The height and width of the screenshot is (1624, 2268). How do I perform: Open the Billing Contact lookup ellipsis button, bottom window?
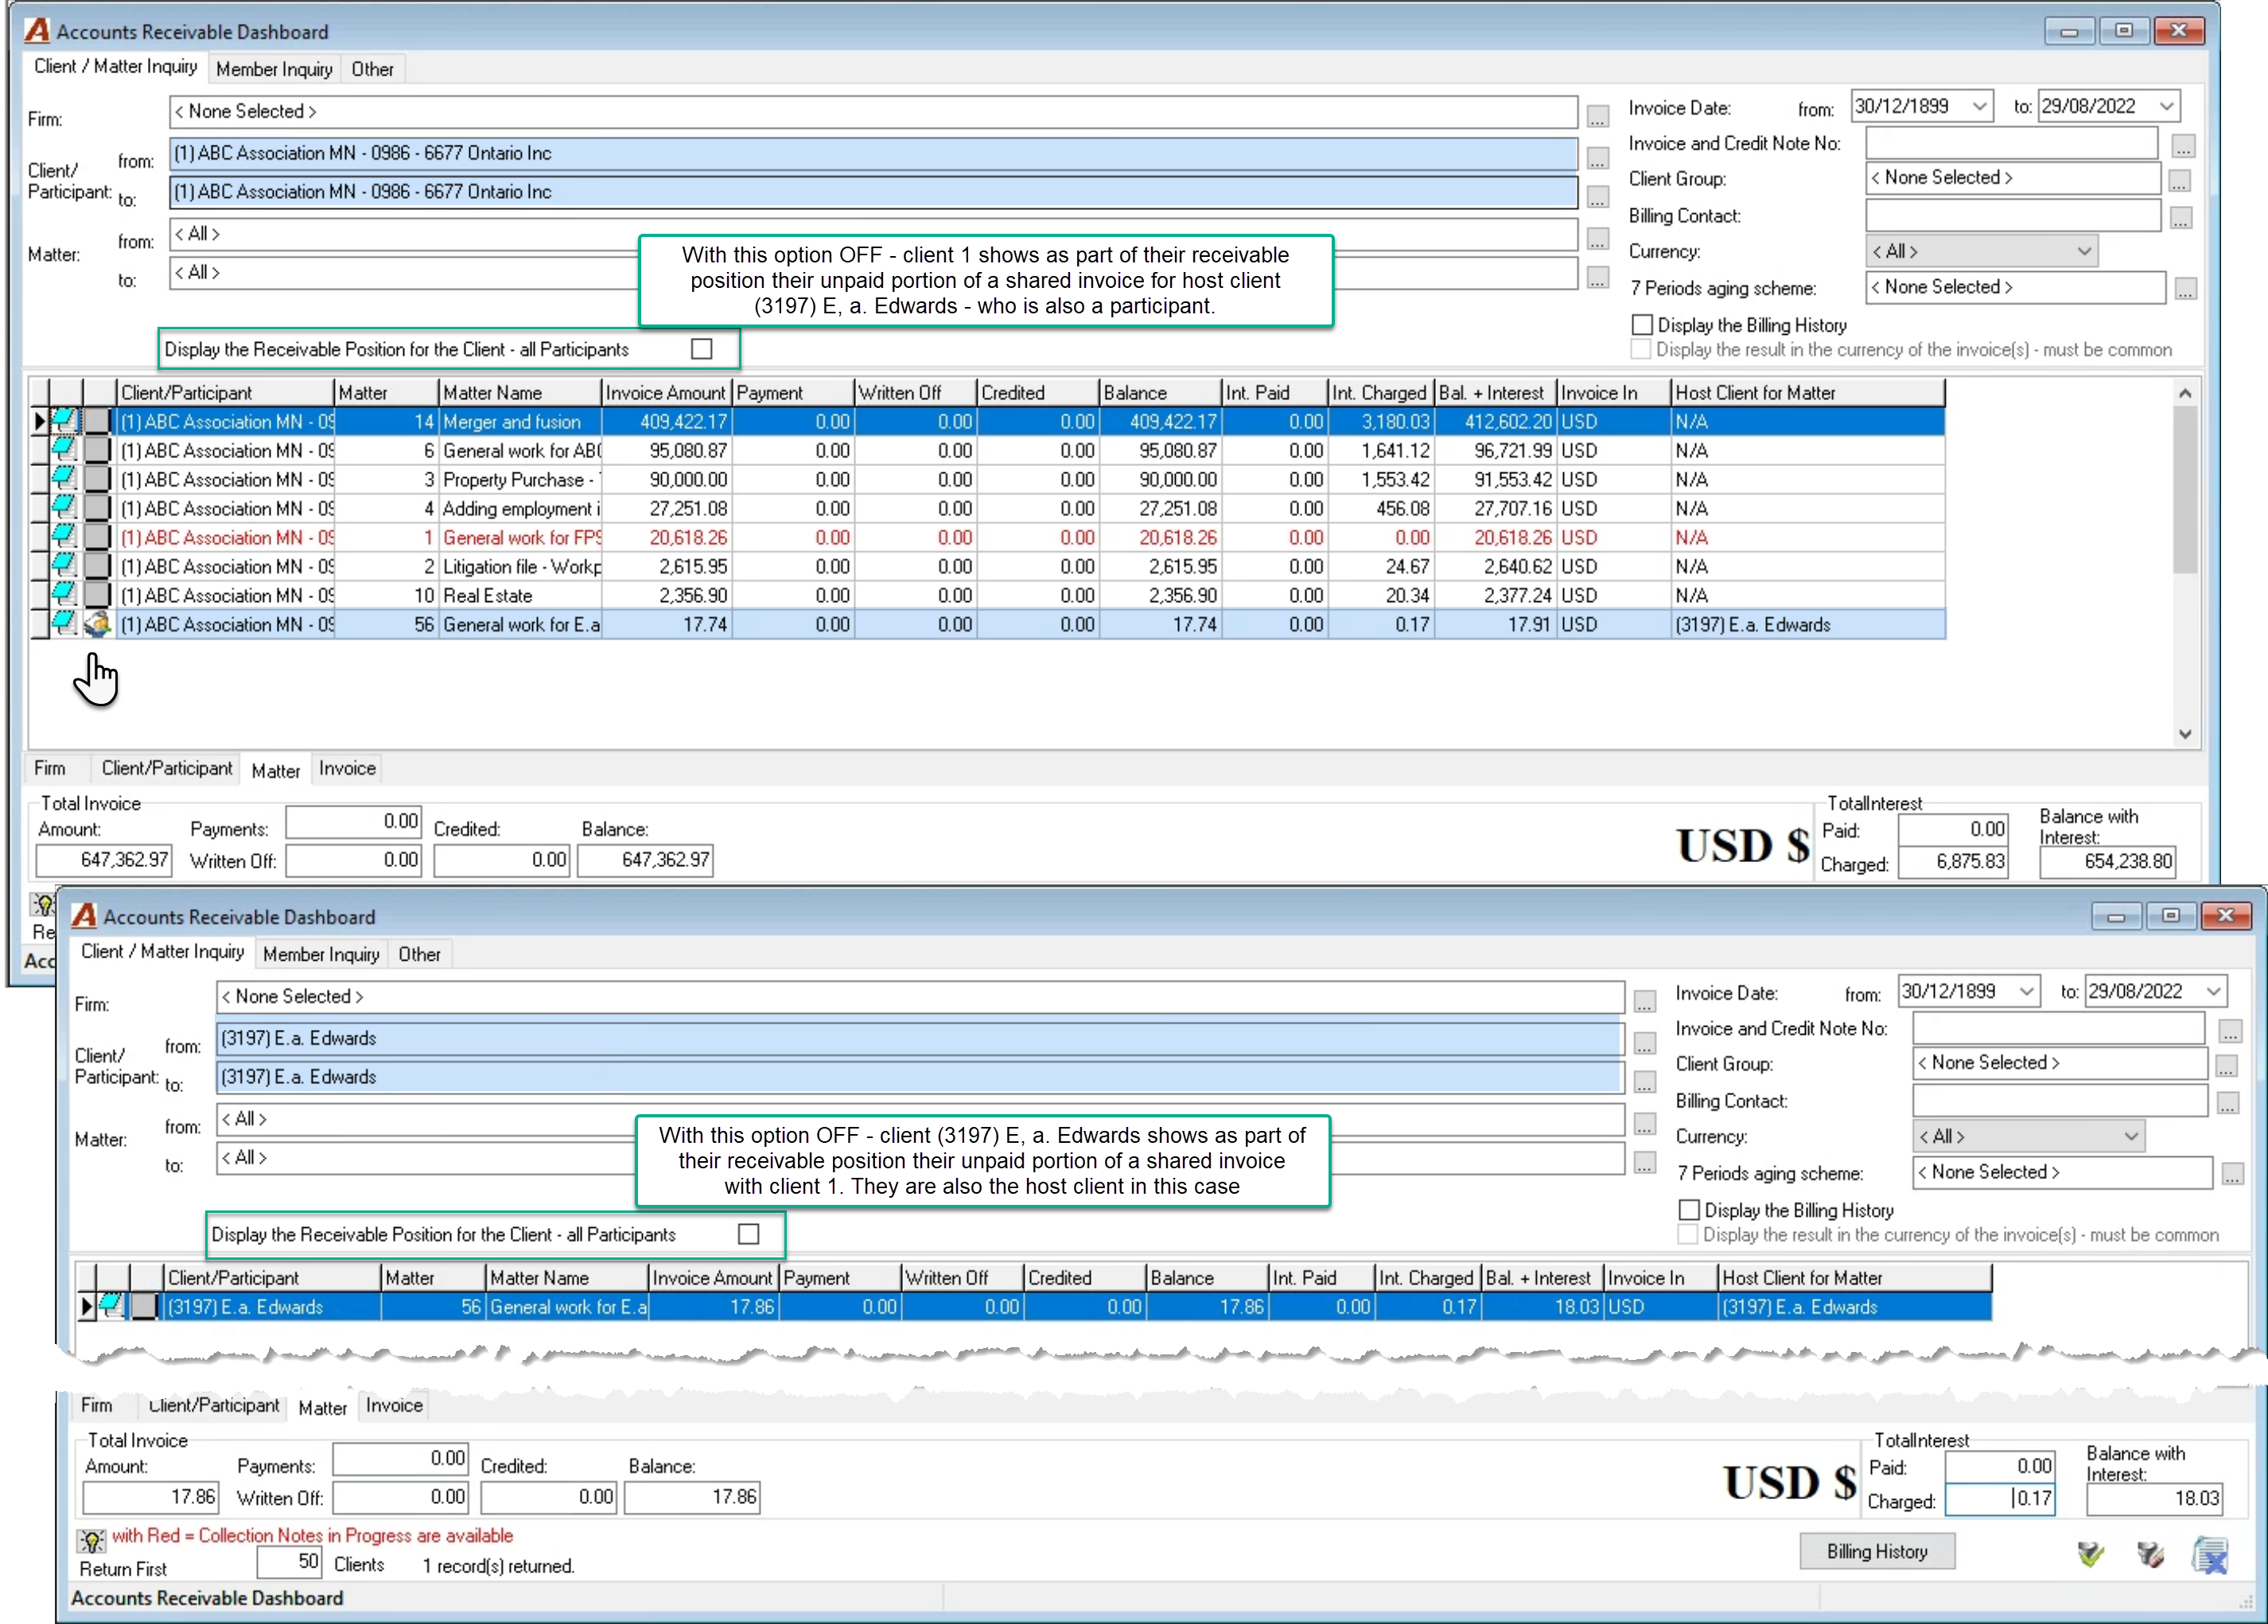pyautogui.click(x=2227, y=1103)
